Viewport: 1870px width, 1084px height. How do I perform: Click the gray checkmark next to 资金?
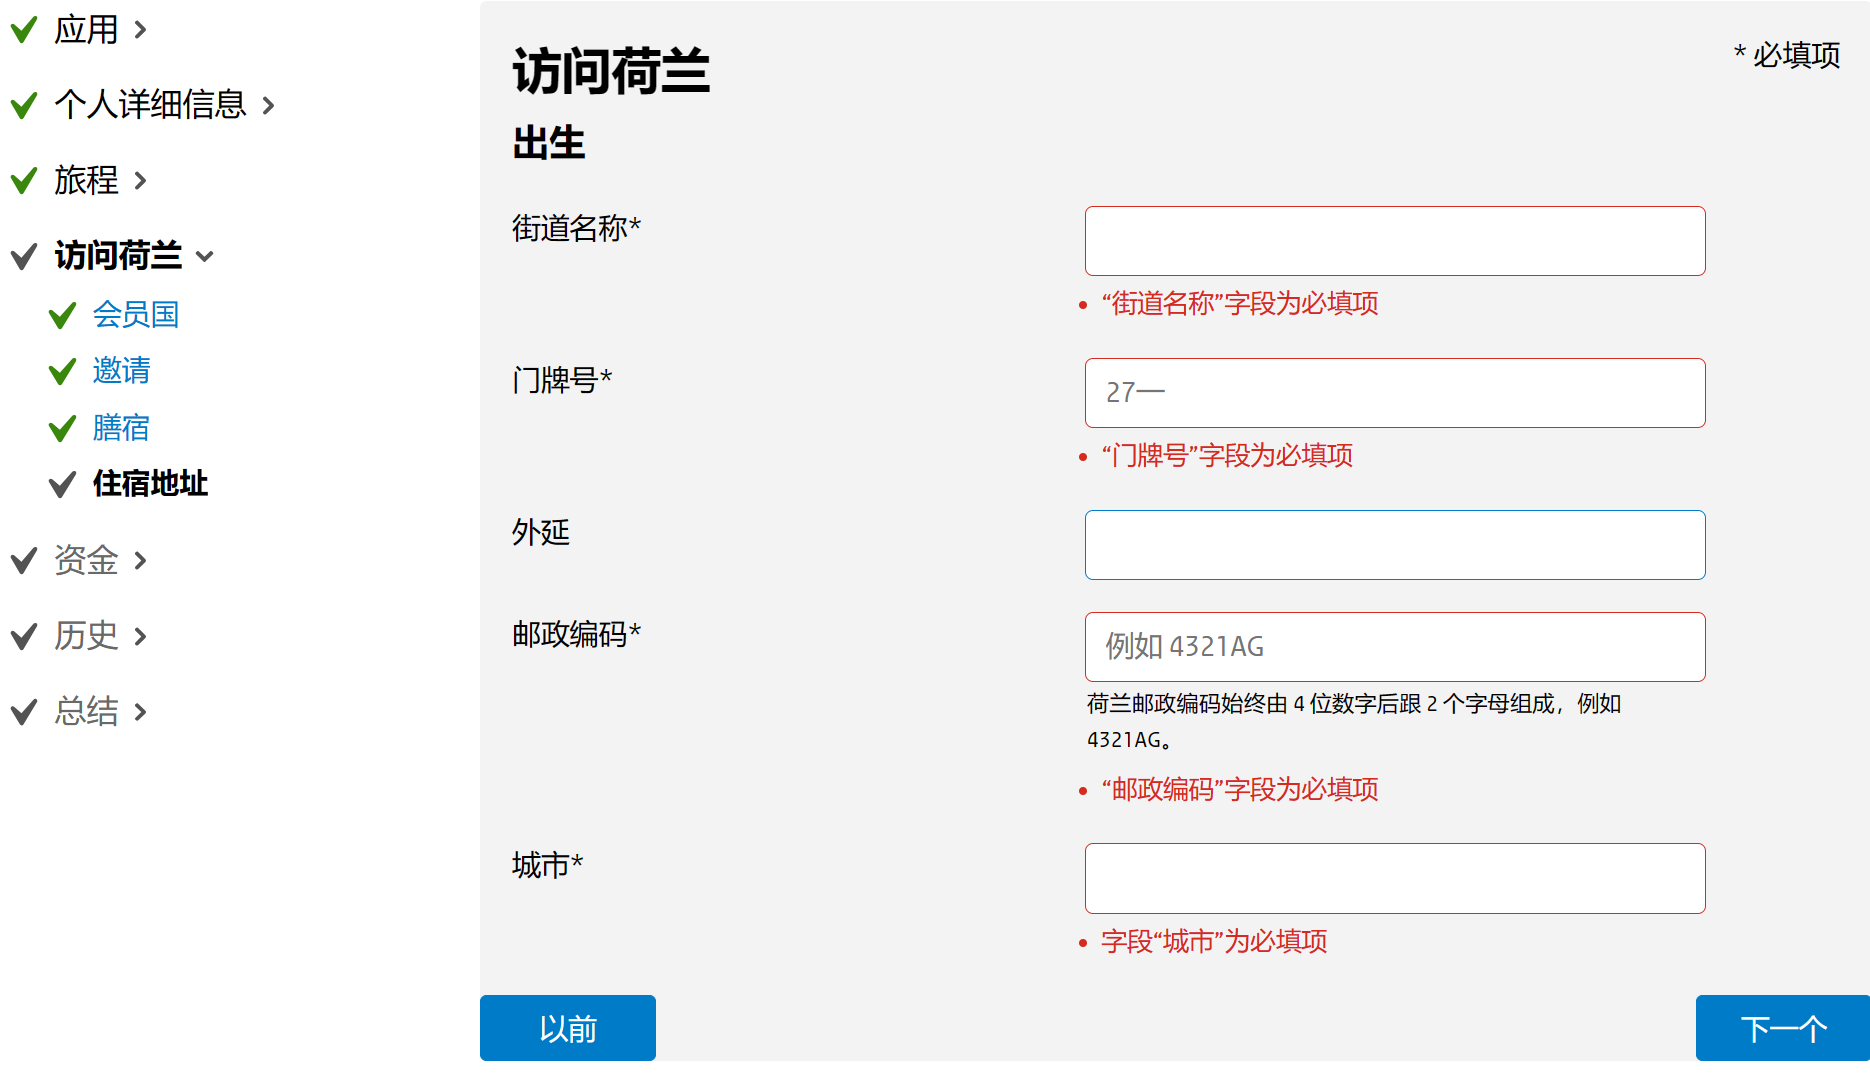point(24,561)
